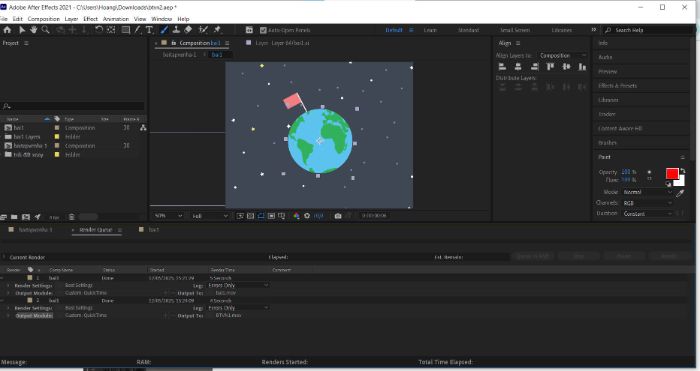This screenshot has height=371, width=700.
Task: Open the Preview panel
Action: tap(608, 71)
